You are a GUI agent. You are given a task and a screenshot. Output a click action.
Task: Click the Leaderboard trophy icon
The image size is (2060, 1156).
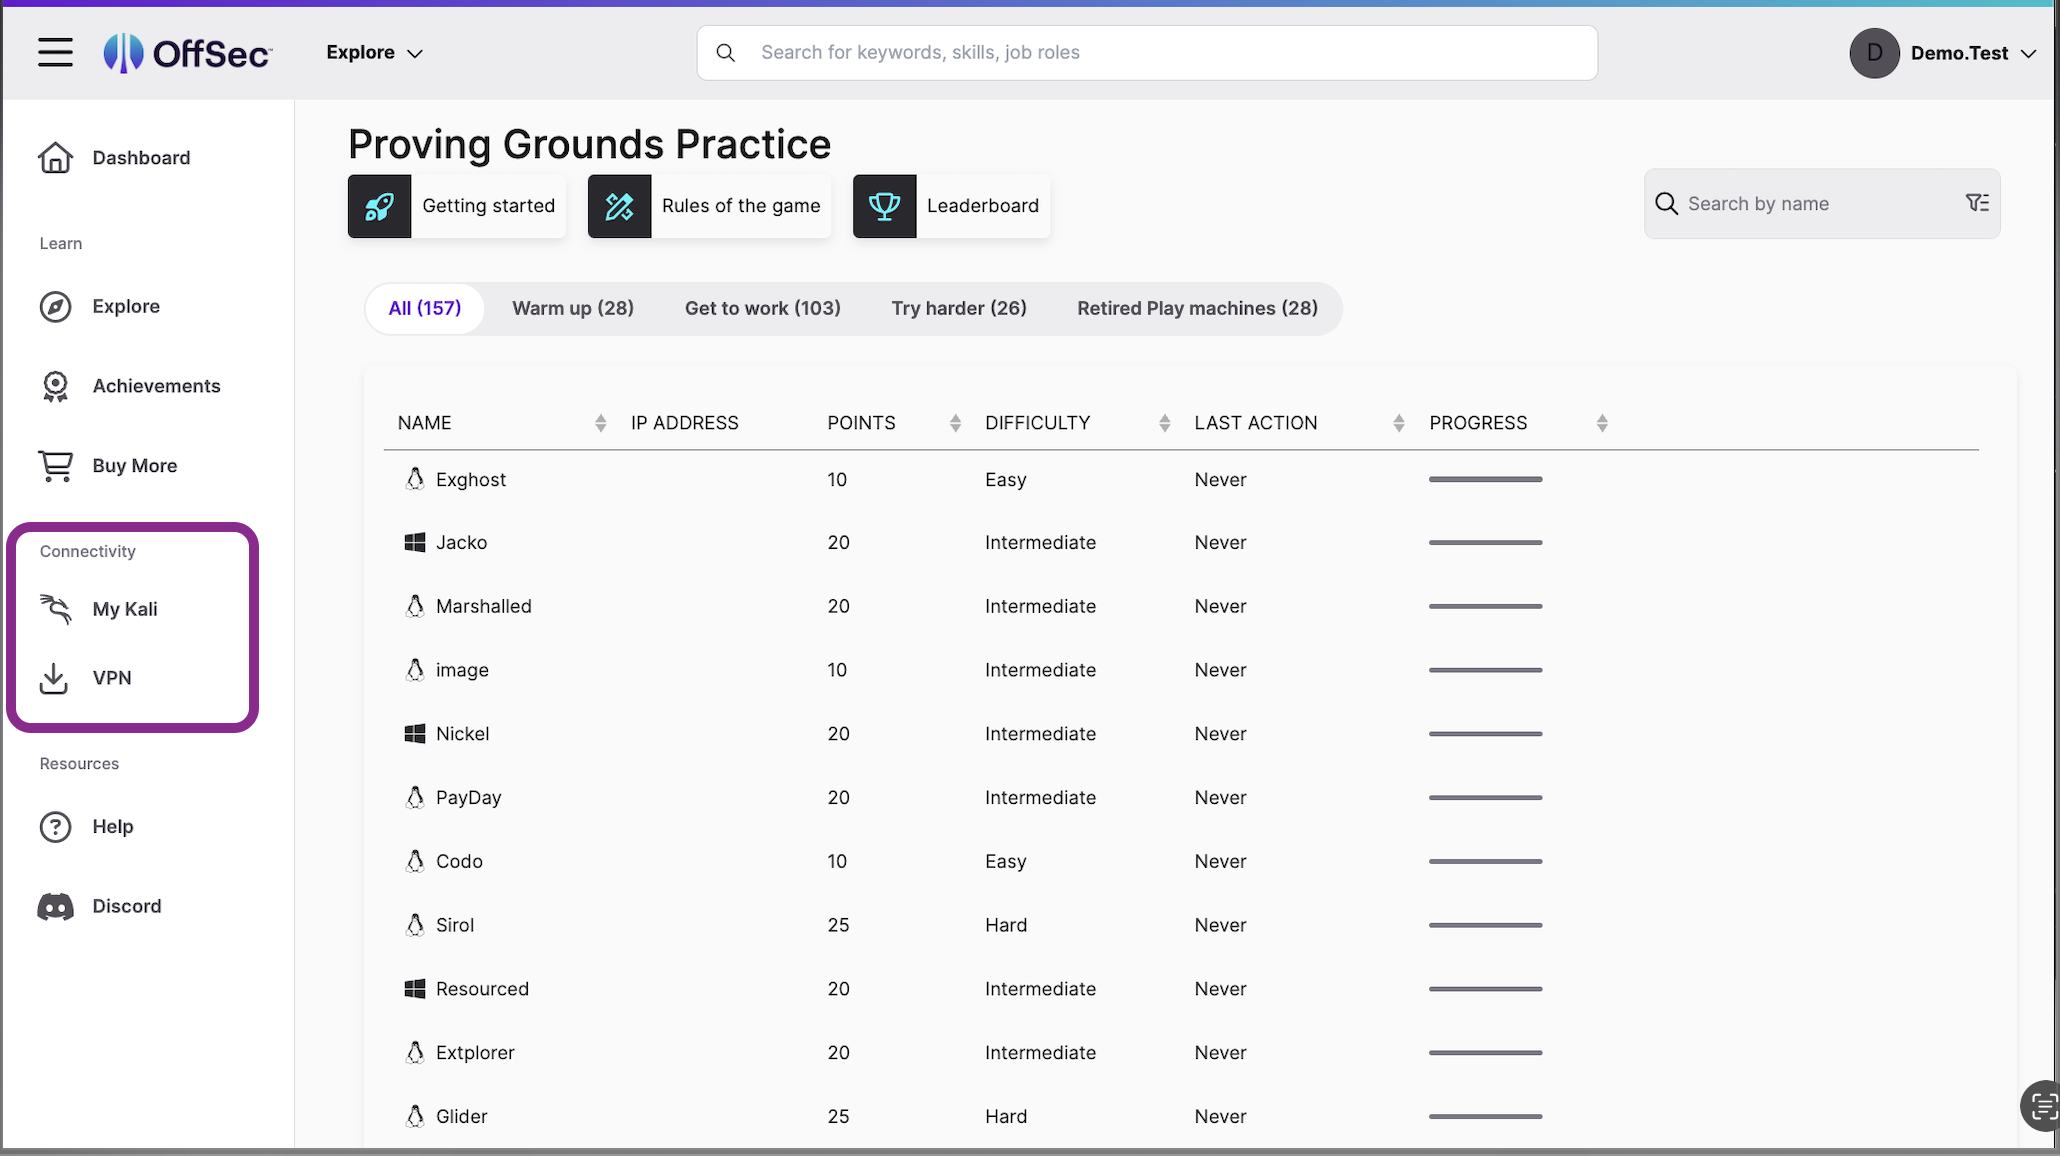point(884,206)
